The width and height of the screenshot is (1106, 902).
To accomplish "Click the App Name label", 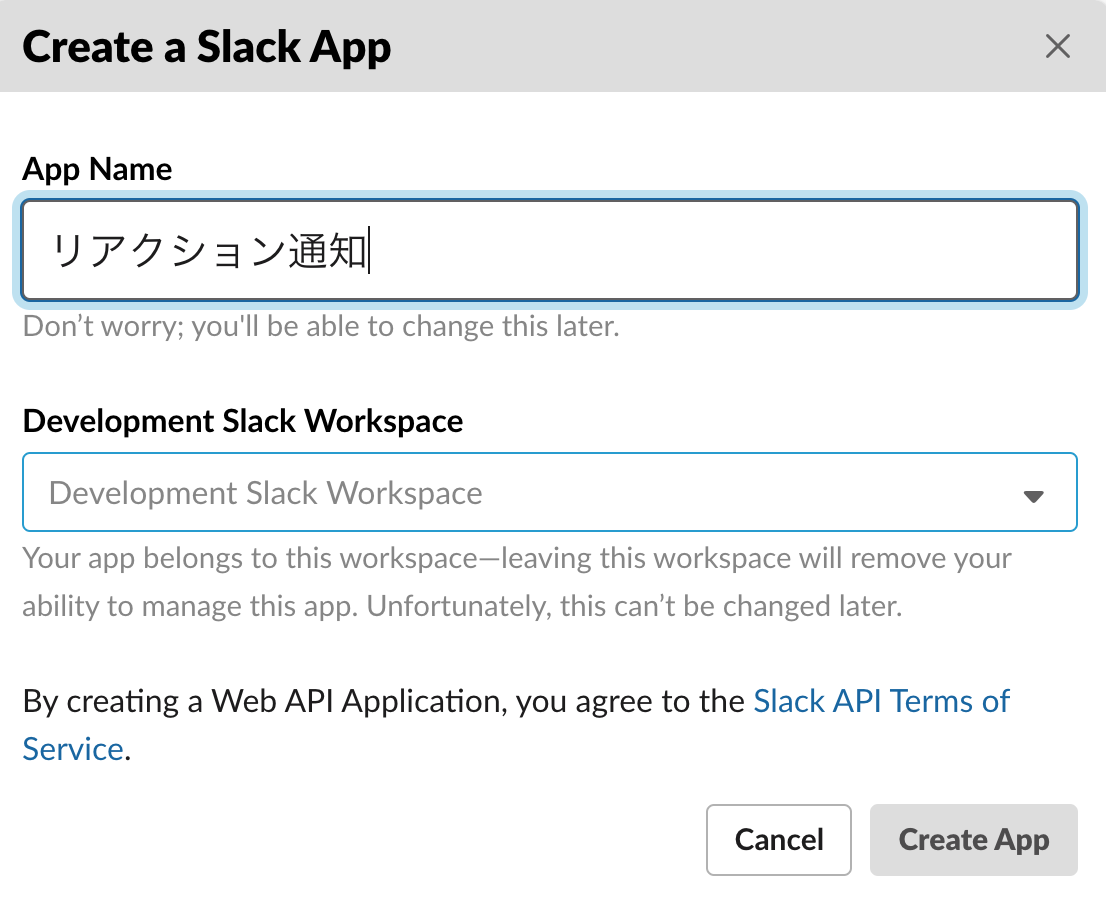I will (97, 169).
